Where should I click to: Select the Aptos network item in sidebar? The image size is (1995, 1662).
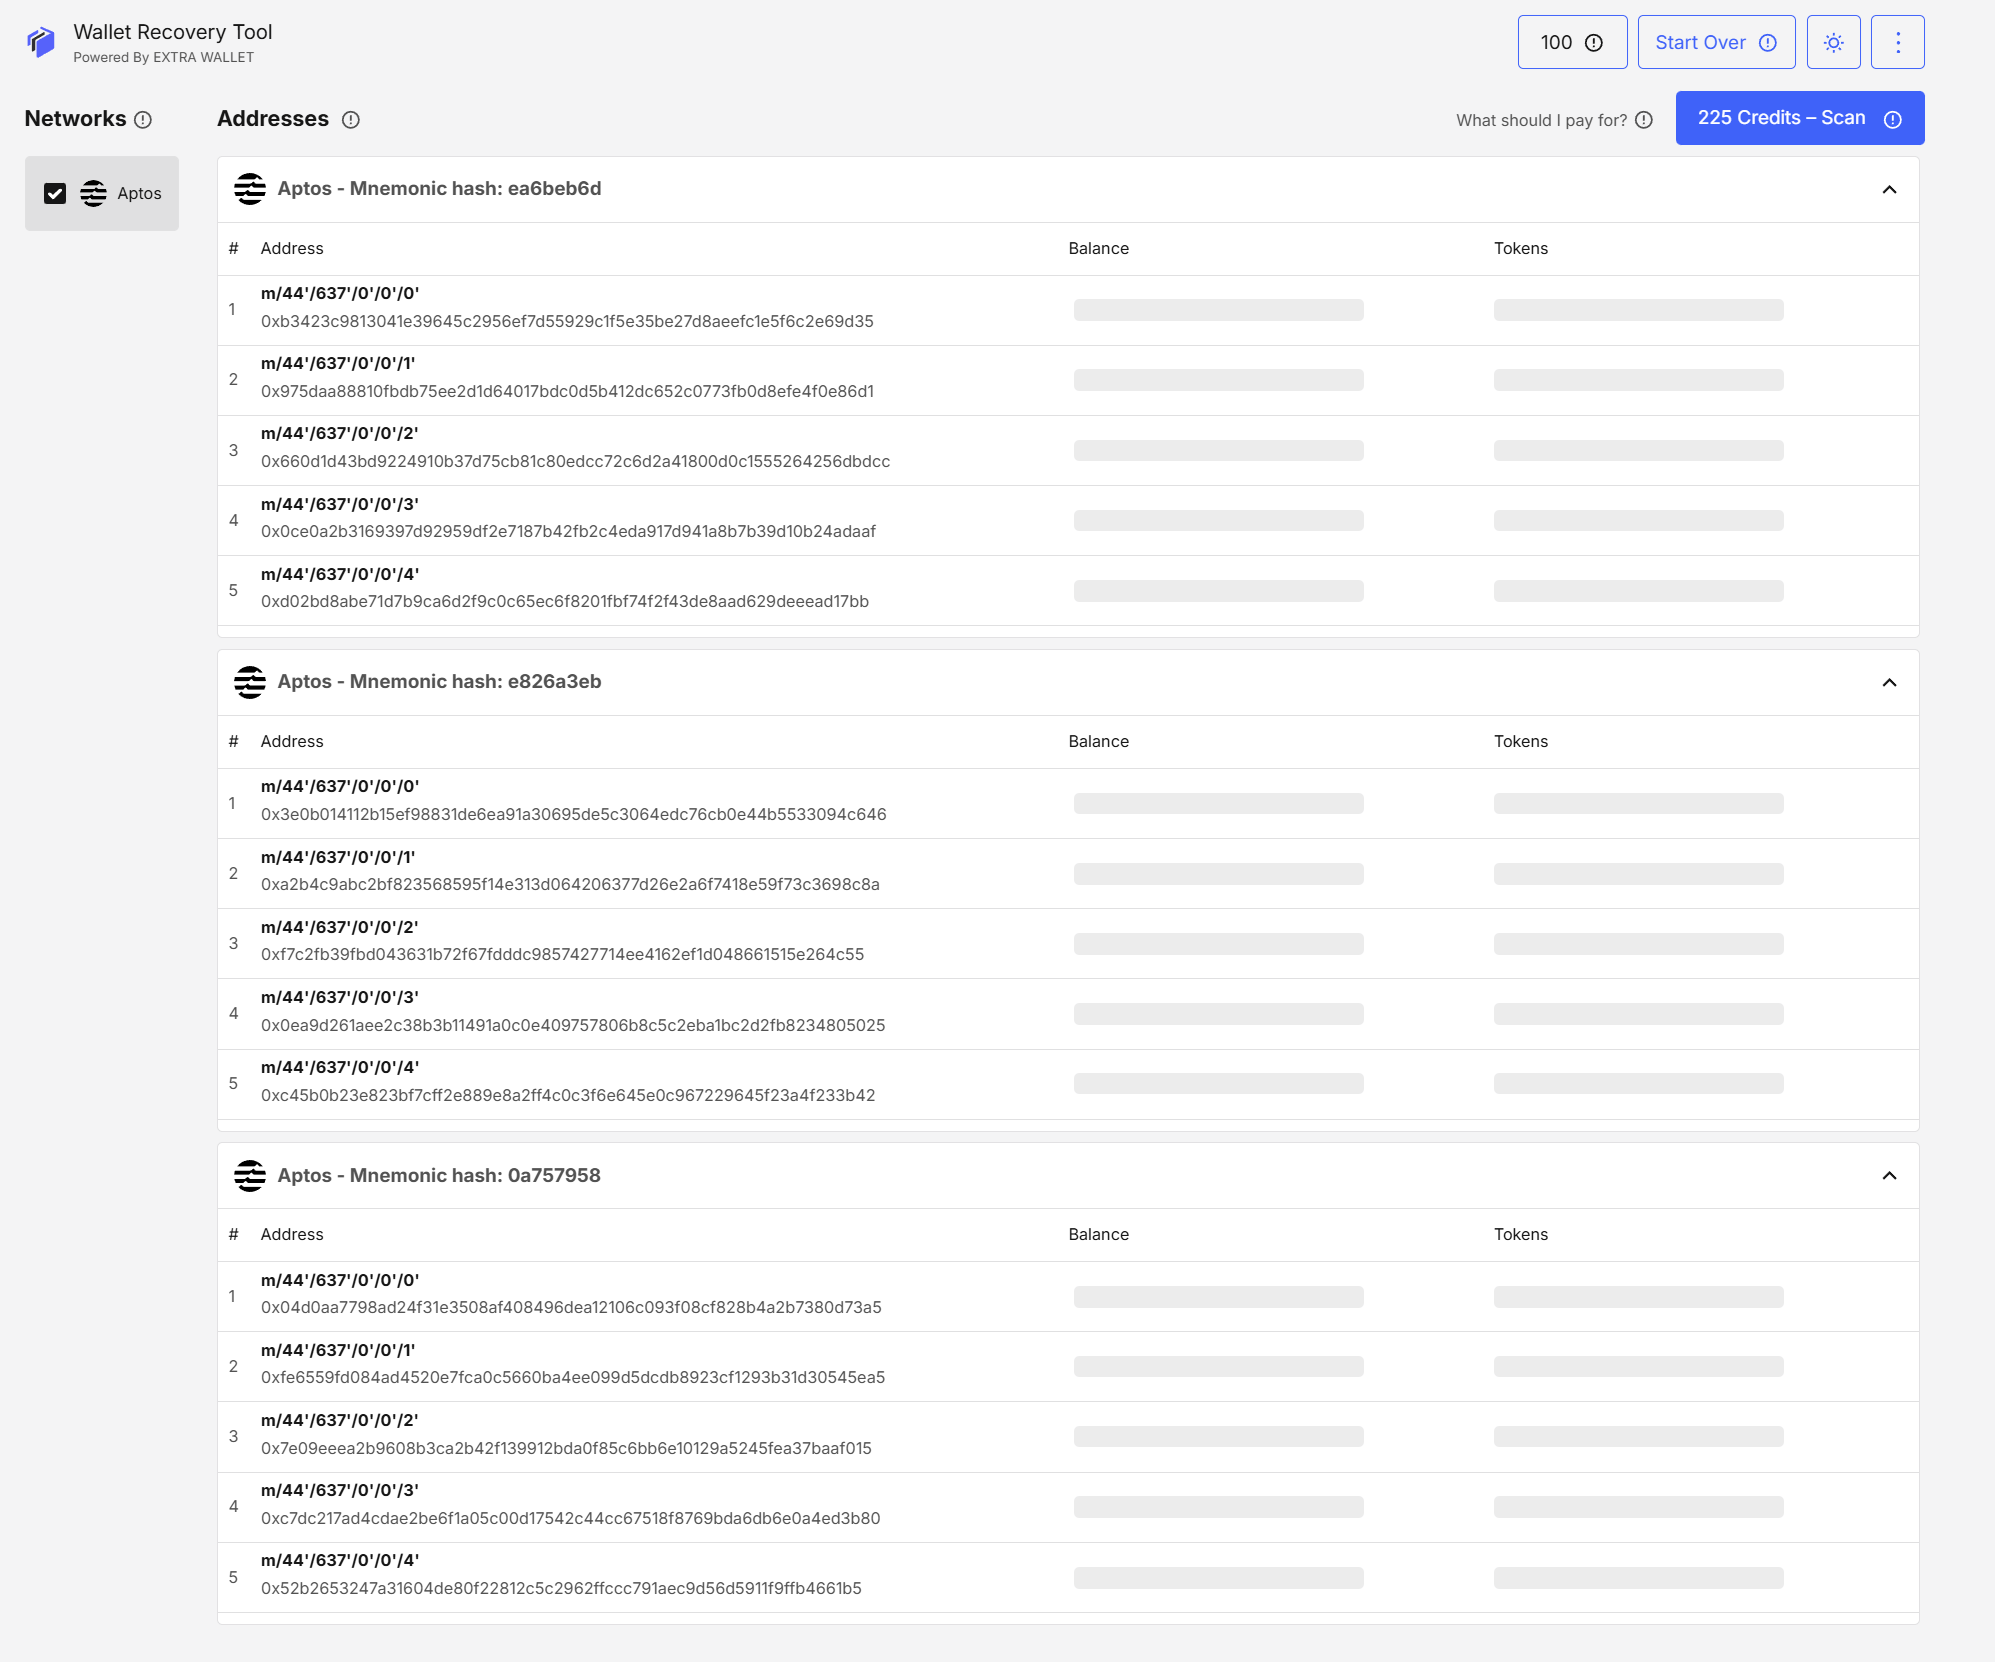138,193
